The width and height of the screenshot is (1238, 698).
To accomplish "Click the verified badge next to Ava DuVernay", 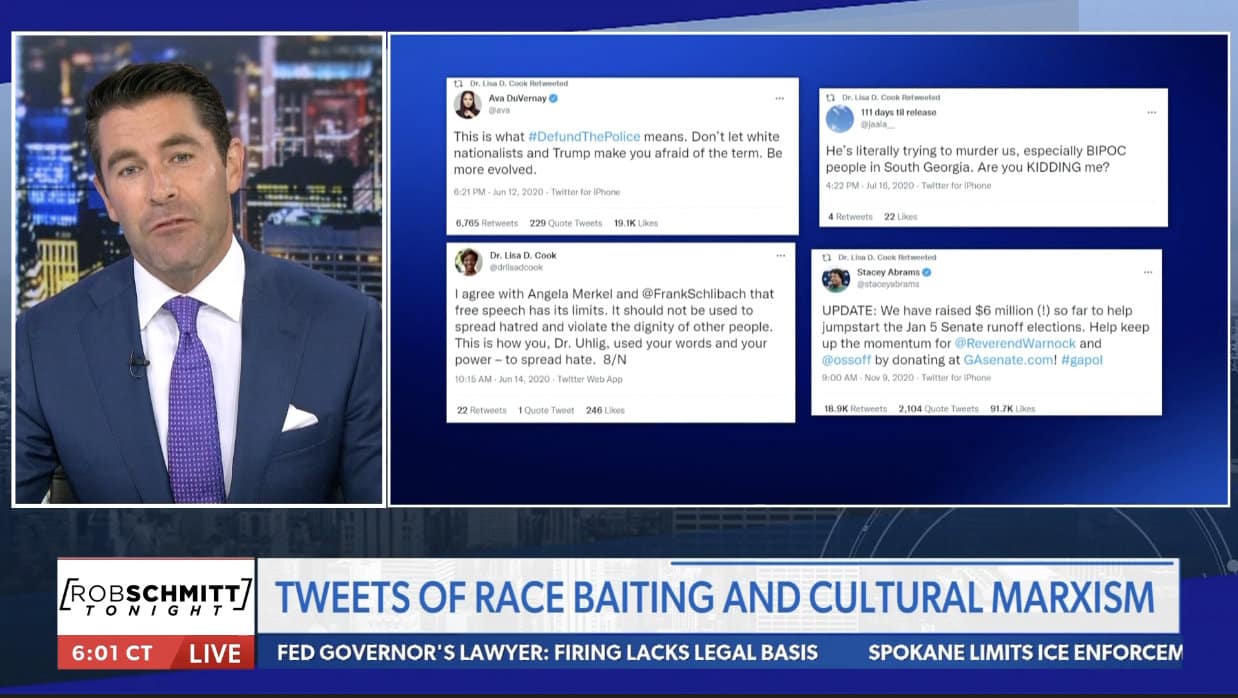I will coord(554,99).
